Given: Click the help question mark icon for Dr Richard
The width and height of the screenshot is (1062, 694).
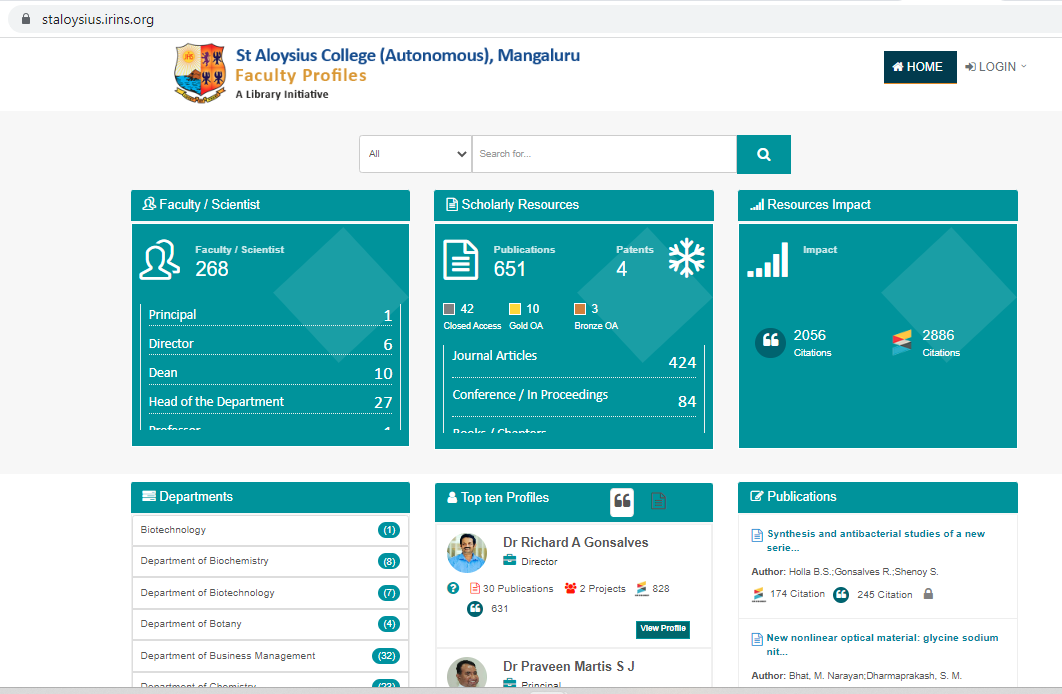Looking at the screenshot, I should pos(453,588).
